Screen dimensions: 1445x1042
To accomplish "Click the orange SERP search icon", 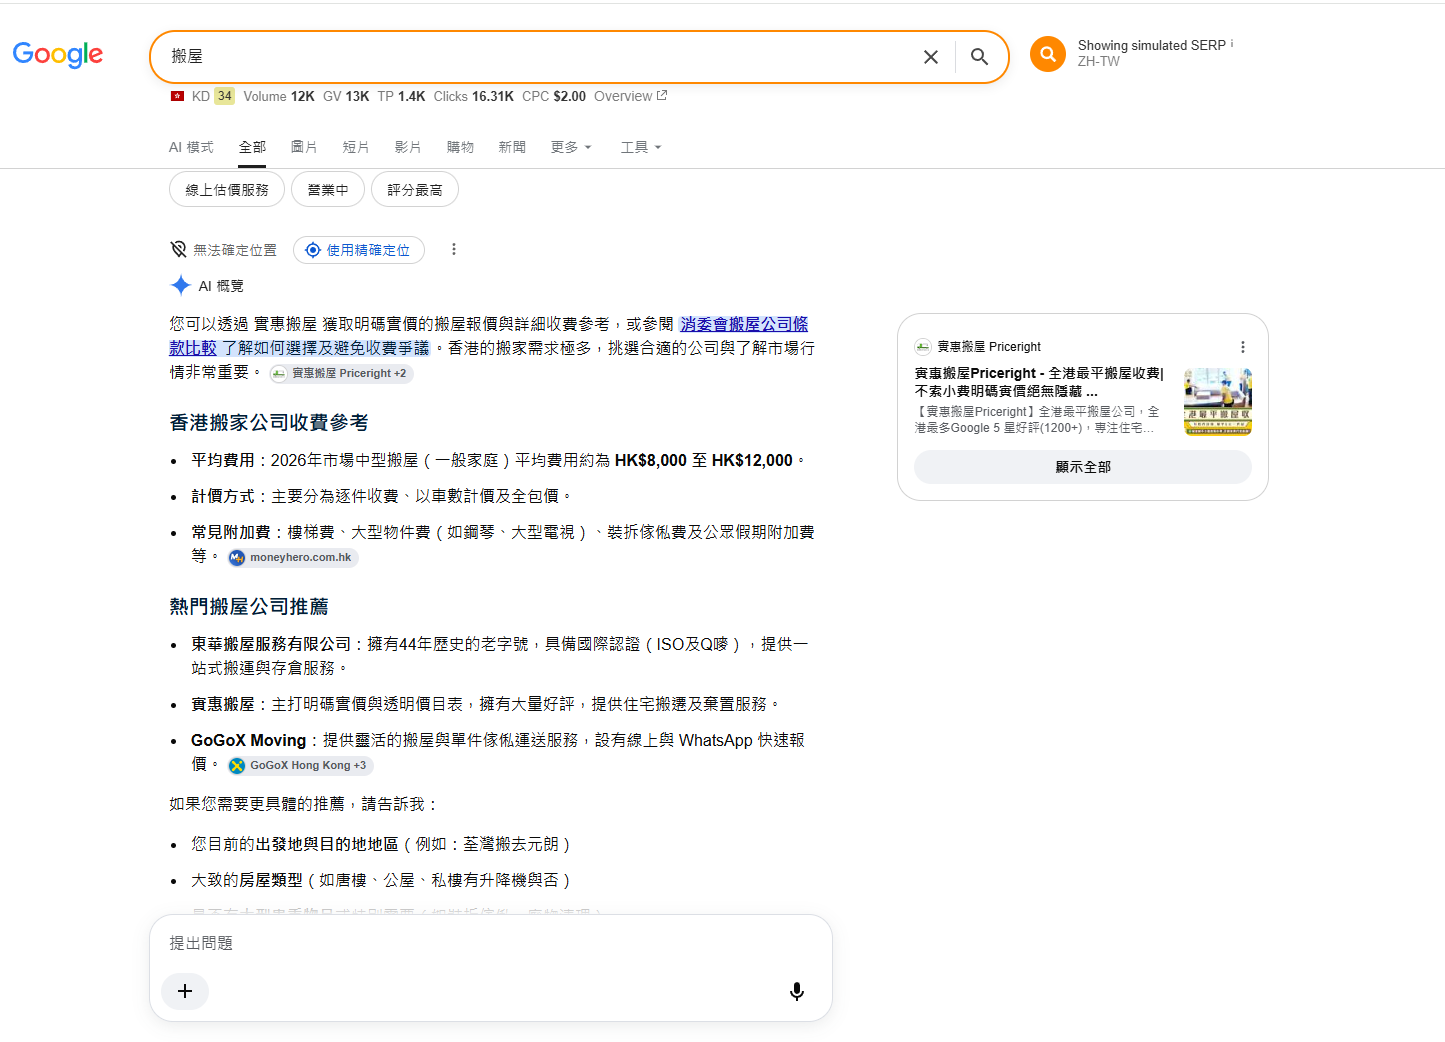I will click(x=1048, y=54).
